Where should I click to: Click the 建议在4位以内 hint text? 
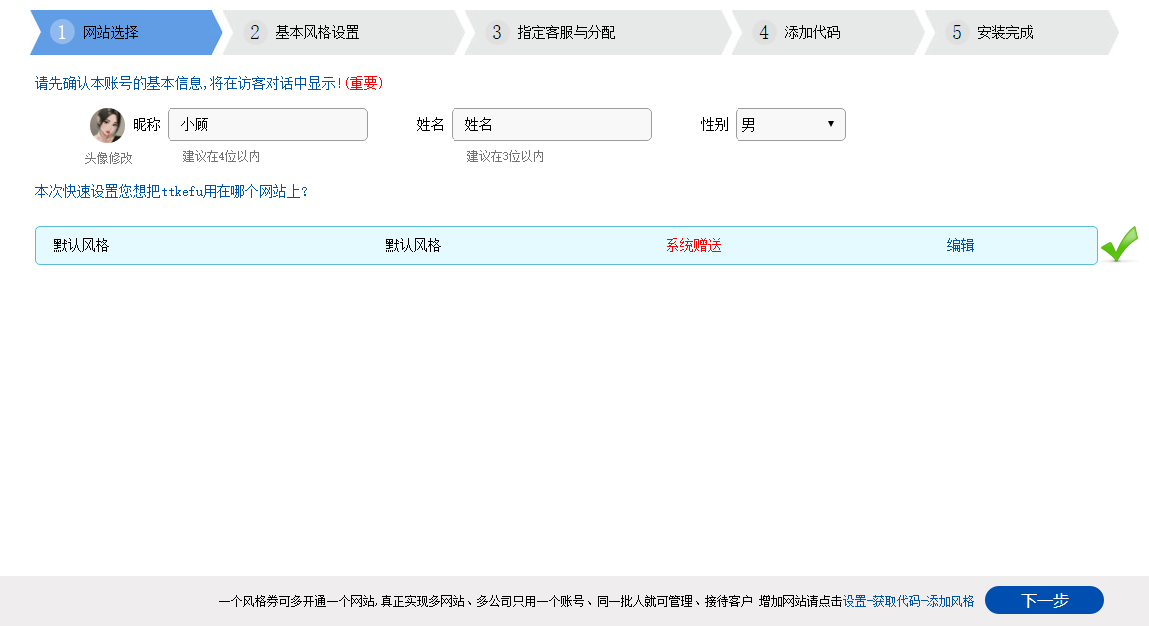(x=221, y=156)
